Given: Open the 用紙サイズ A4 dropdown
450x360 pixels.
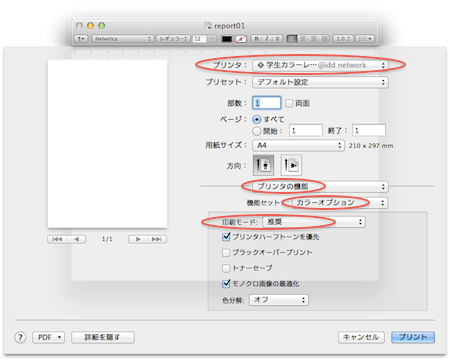Looking at the screenshot, I should 298,145.
